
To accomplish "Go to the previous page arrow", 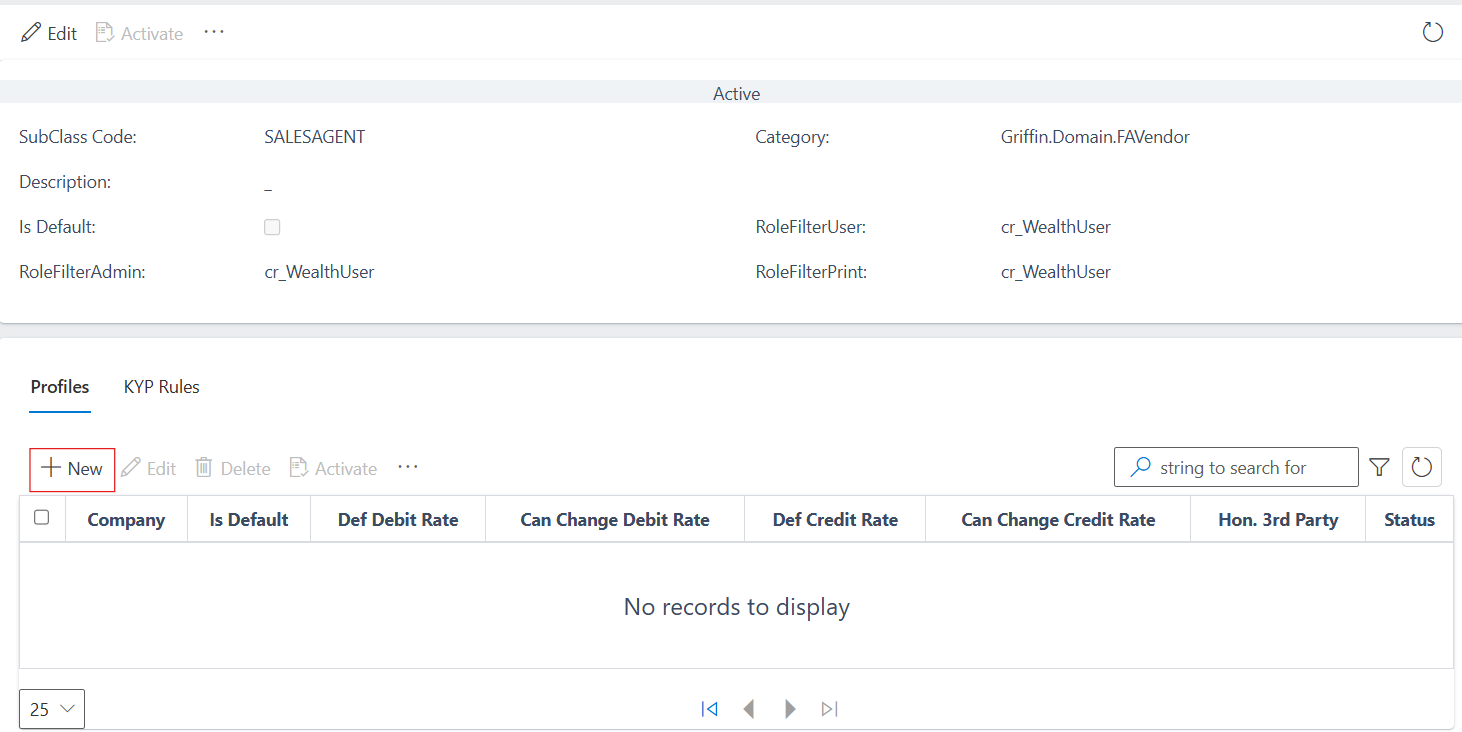I will pyautogui.click(x=749, y=709).
